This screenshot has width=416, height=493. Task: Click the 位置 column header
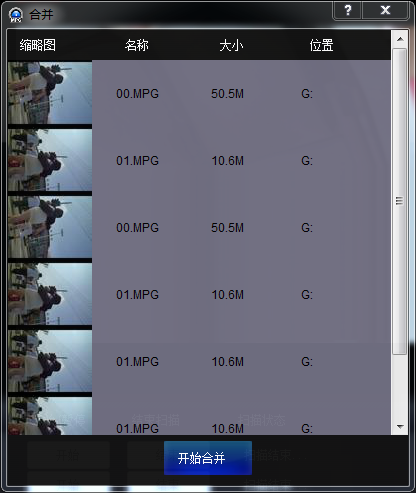point(321,45)
